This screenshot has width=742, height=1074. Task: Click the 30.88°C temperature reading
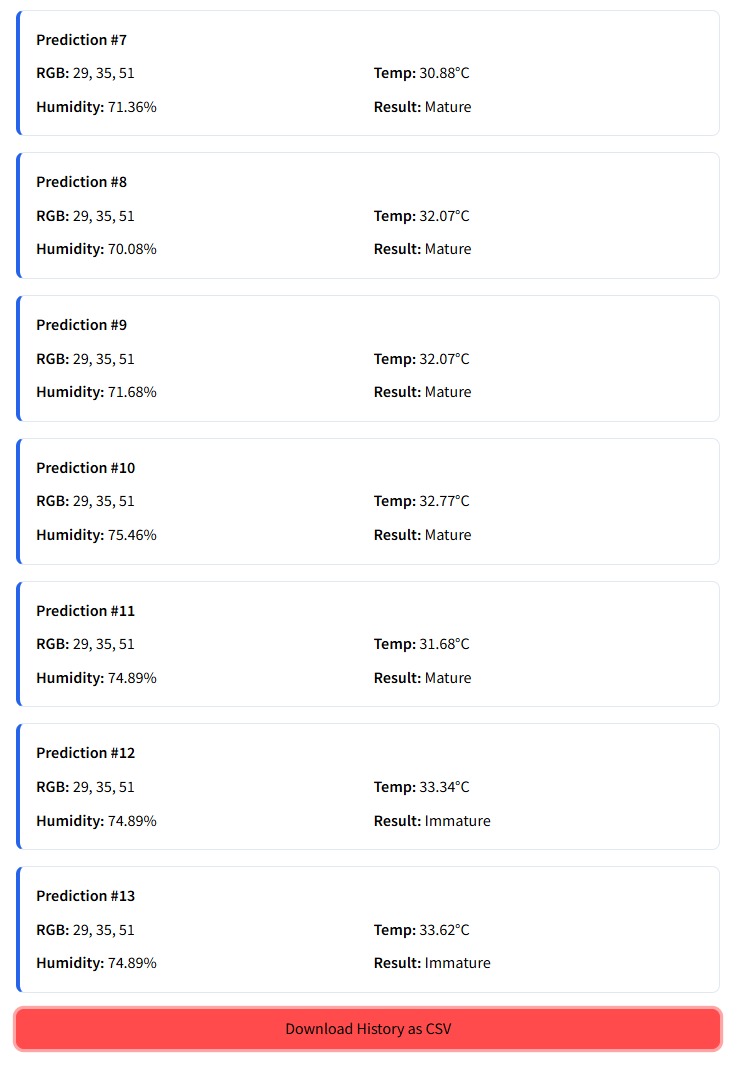pyautogui.click(x=444, y=73)
